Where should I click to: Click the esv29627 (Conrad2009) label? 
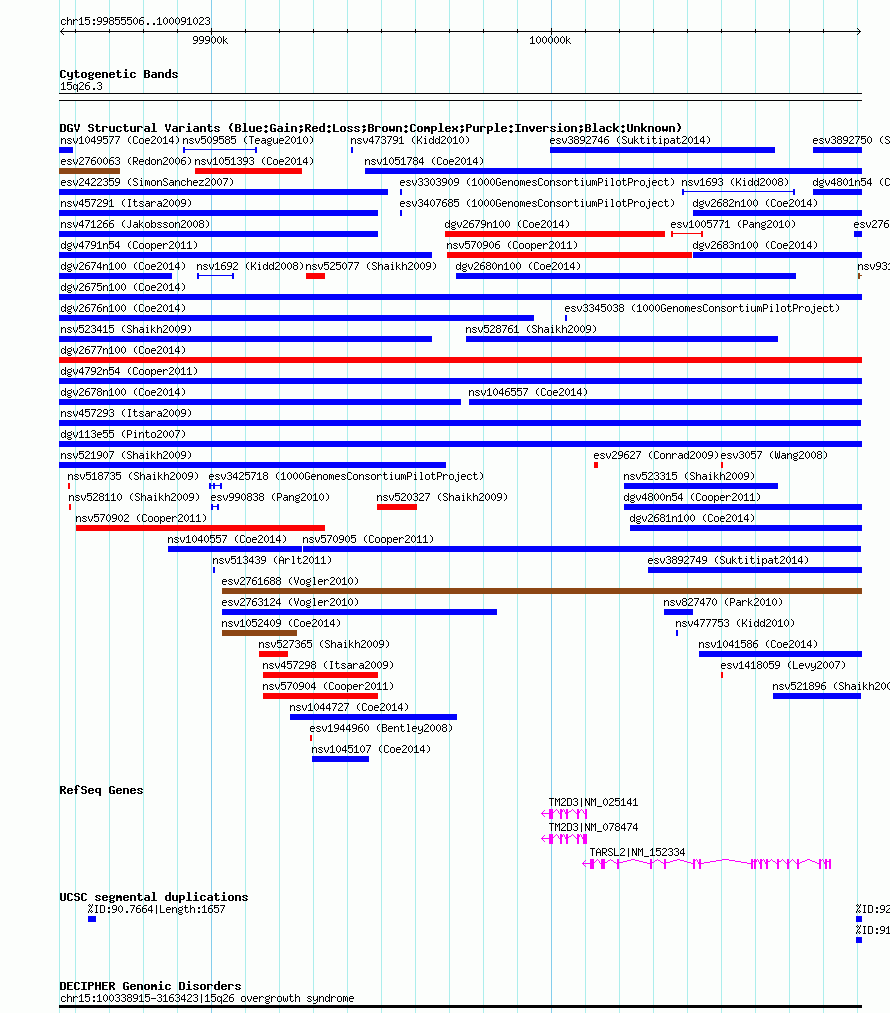coord(656,455)
